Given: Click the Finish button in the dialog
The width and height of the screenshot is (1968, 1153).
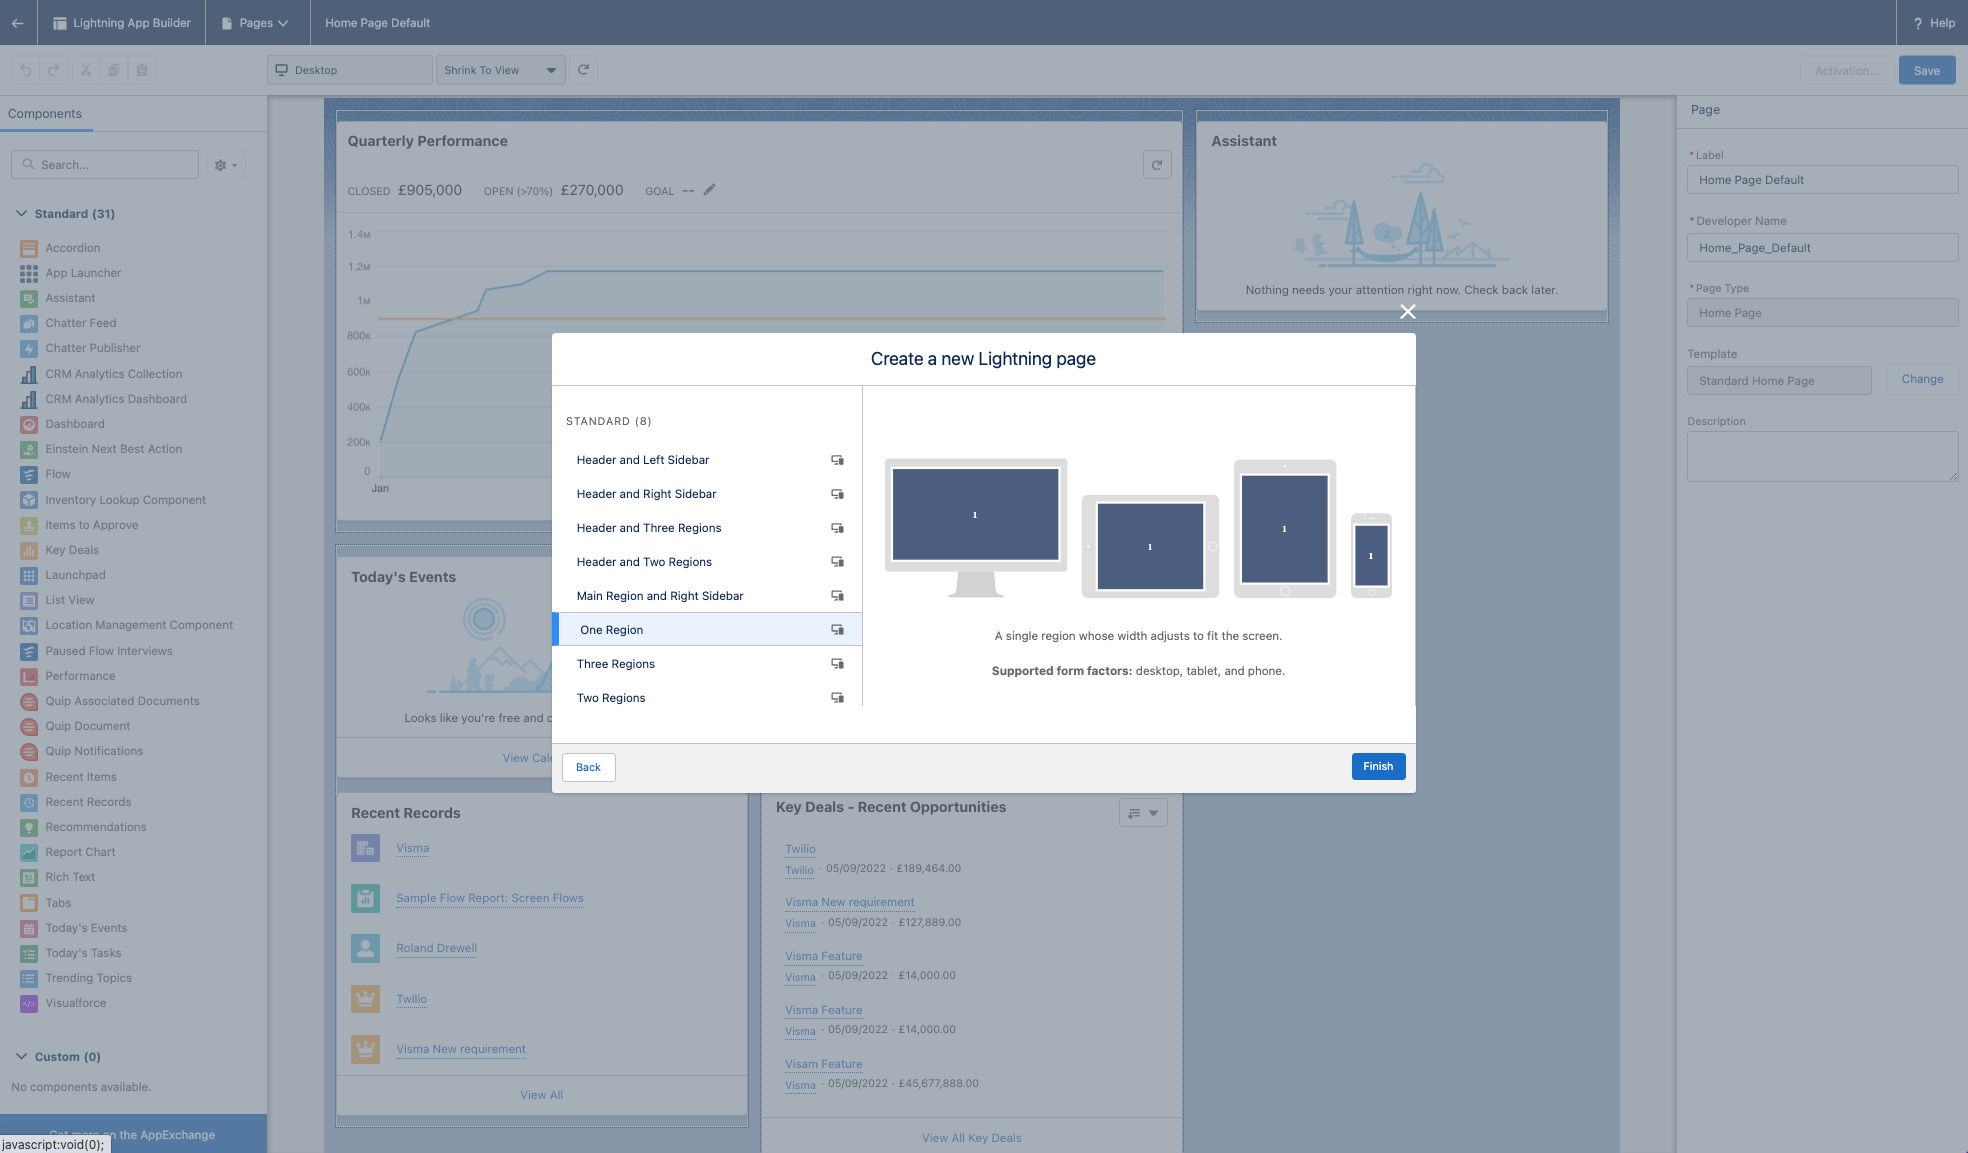Looking at the screenshot, I should coord(1378,766).
